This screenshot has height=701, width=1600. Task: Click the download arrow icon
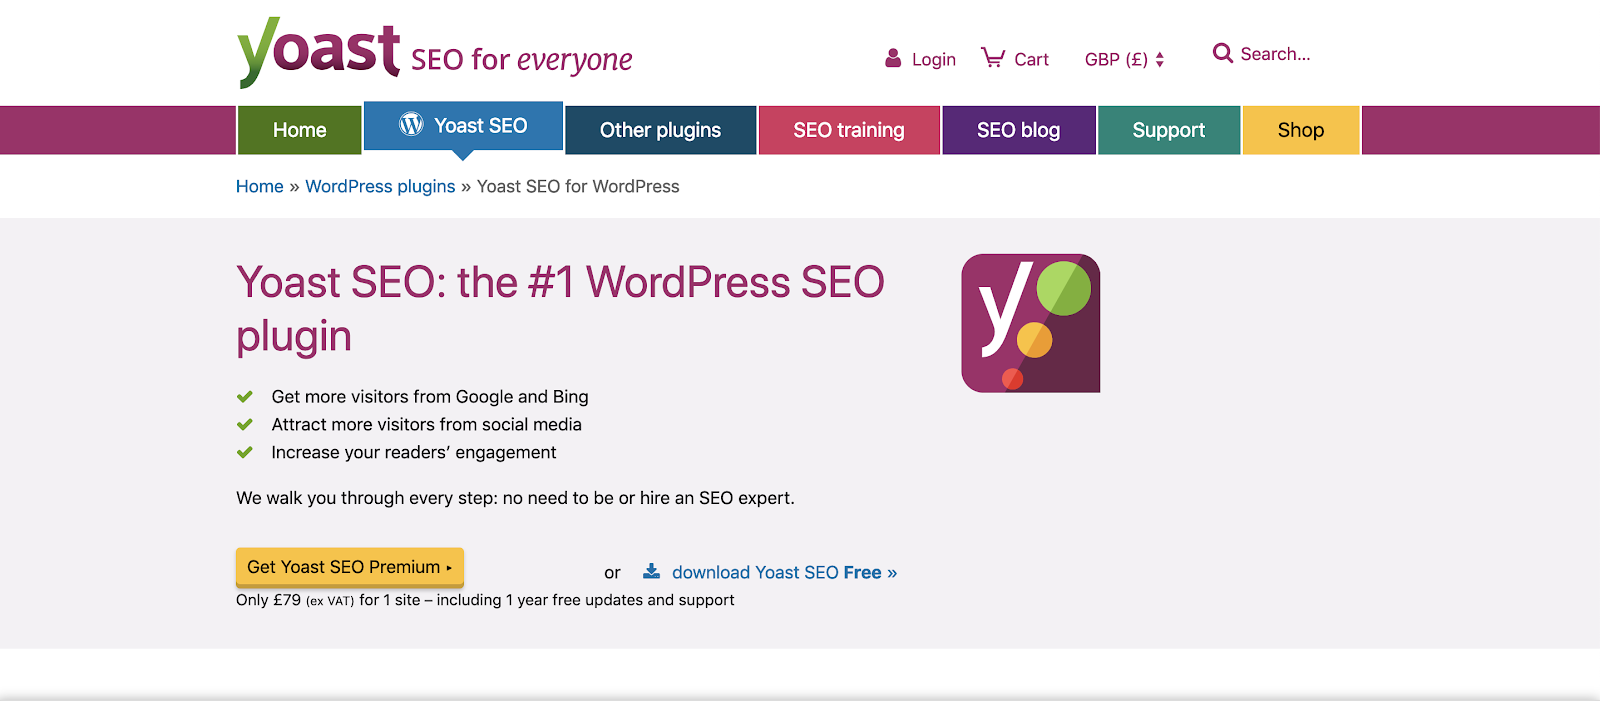652,571
